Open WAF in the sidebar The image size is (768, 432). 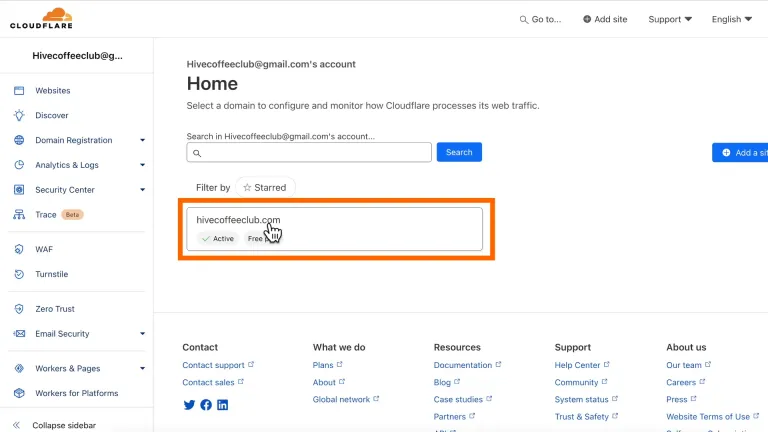tap(44, 249)
